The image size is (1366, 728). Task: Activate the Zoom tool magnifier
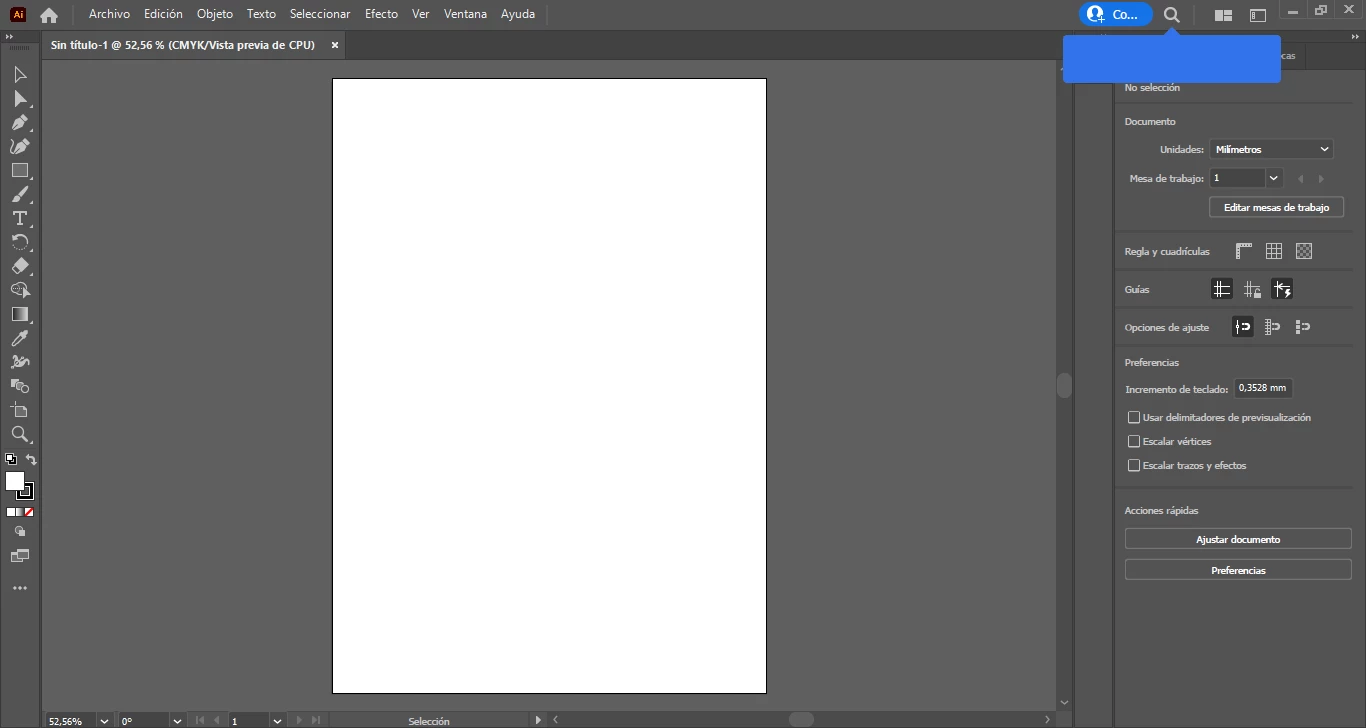20,435
